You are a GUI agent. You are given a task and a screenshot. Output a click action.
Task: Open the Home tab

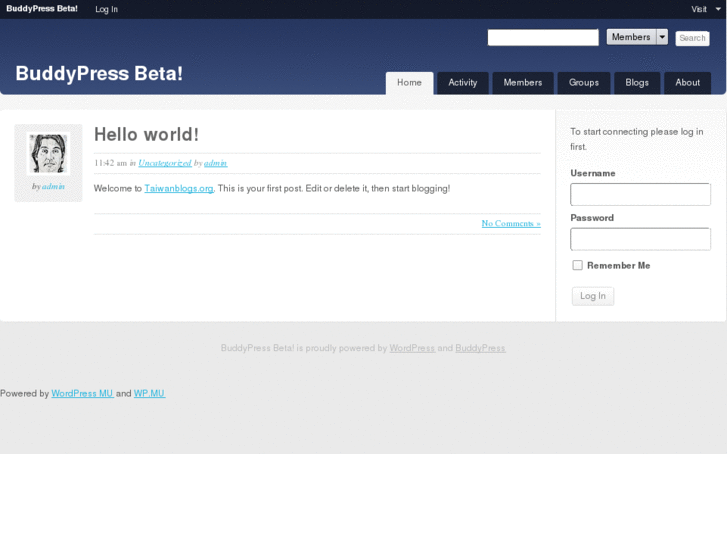[409, 83]
